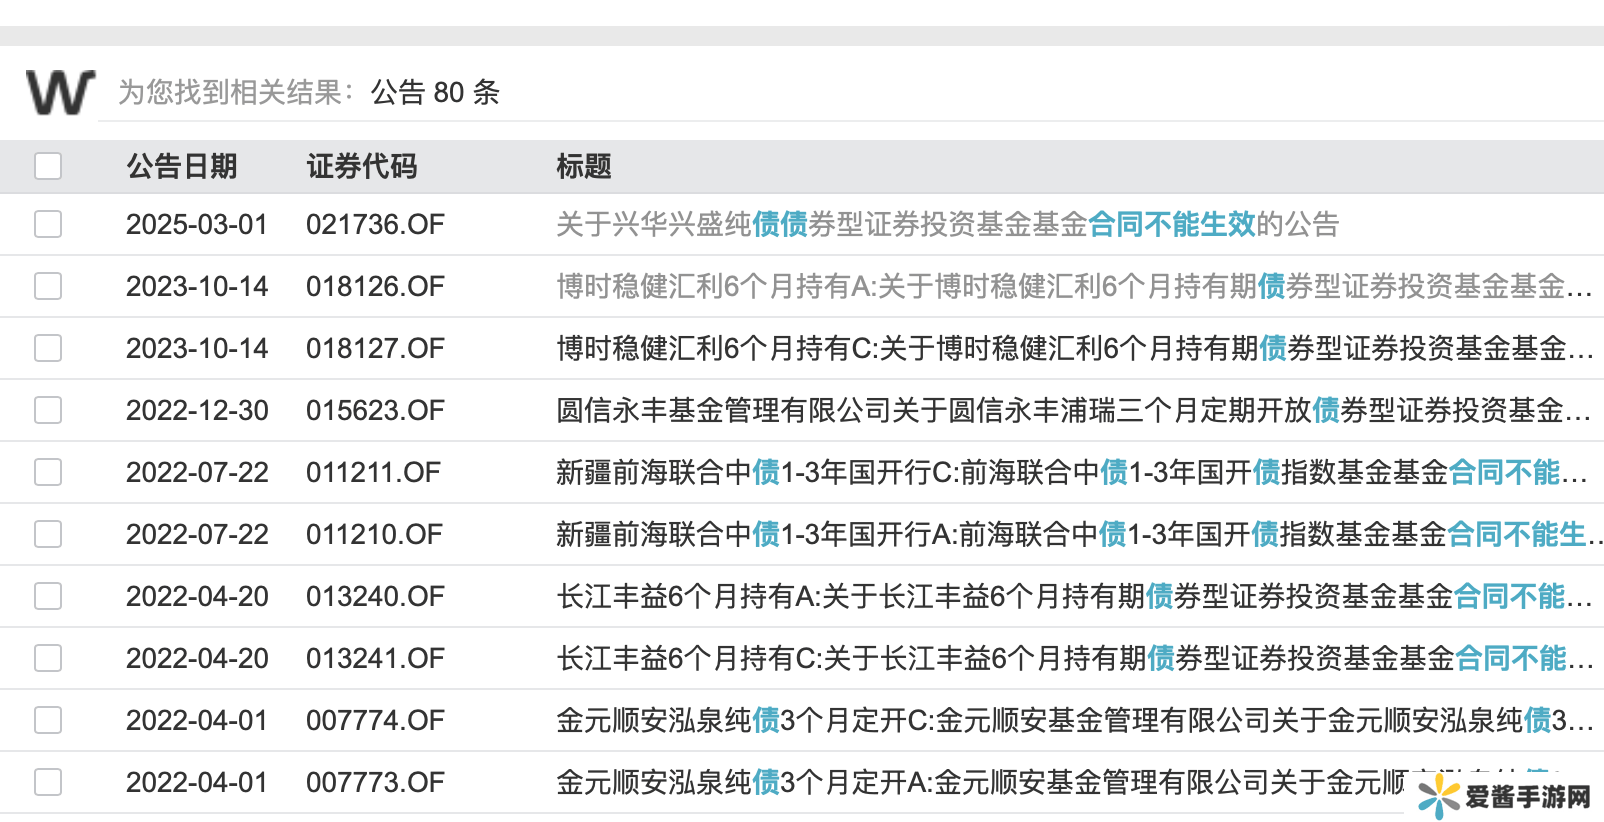Check the box for 021736.OF row

click(x=48, y=224)
